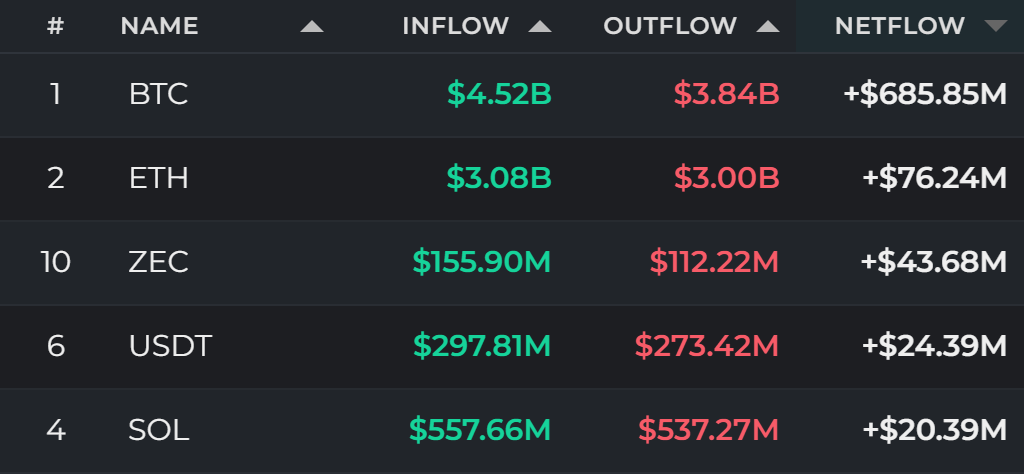Viewport: 1024px width, 474px height.
Task: Click USDT inflow value $297.81M
Action: pos(483,346)
